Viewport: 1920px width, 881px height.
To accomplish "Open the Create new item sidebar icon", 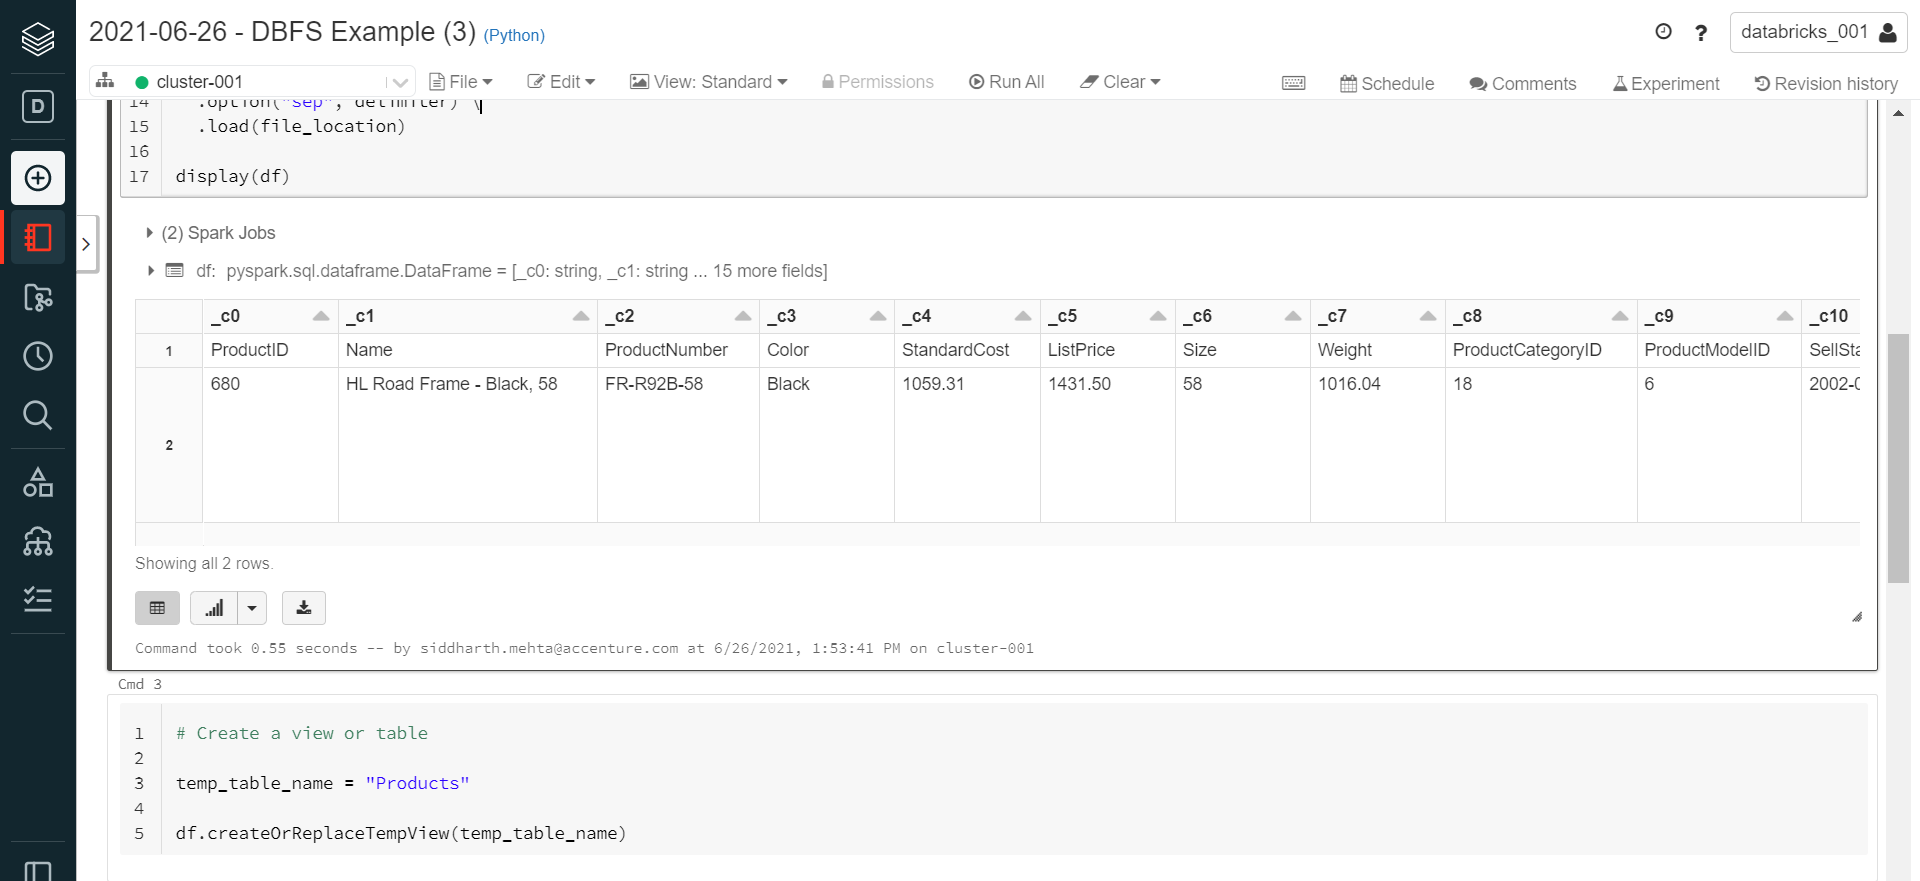I will pyautogui.click(x=38, y=178).
